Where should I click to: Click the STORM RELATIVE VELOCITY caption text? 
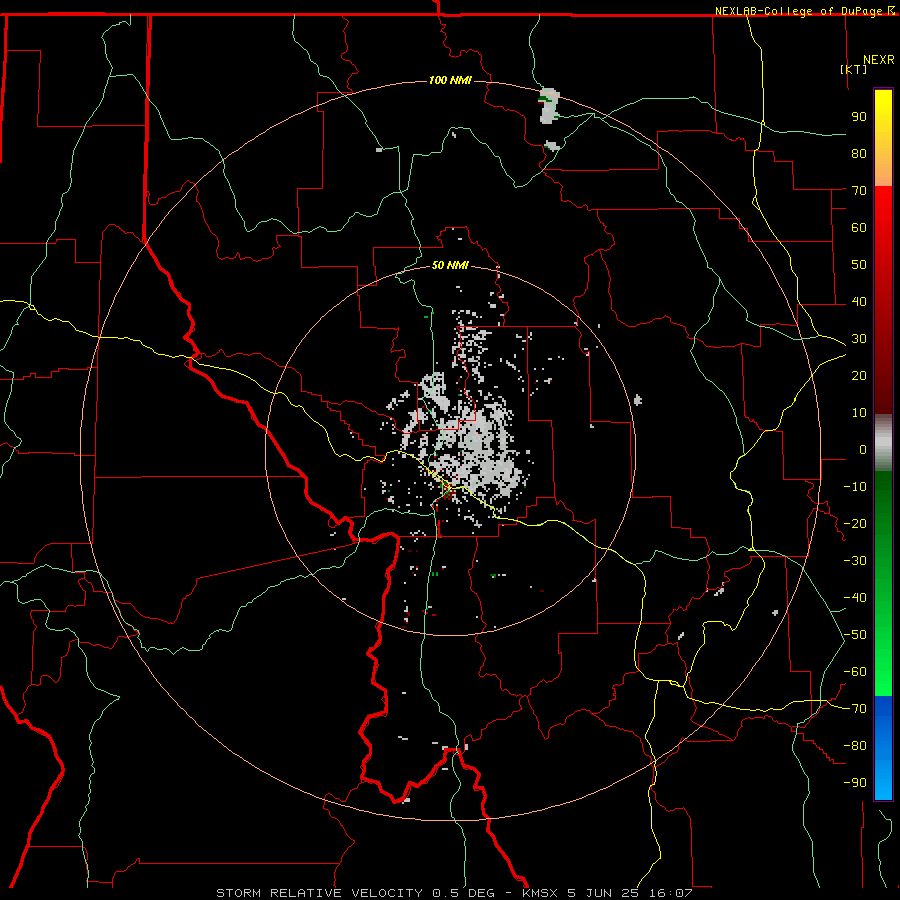coord(319,893)
